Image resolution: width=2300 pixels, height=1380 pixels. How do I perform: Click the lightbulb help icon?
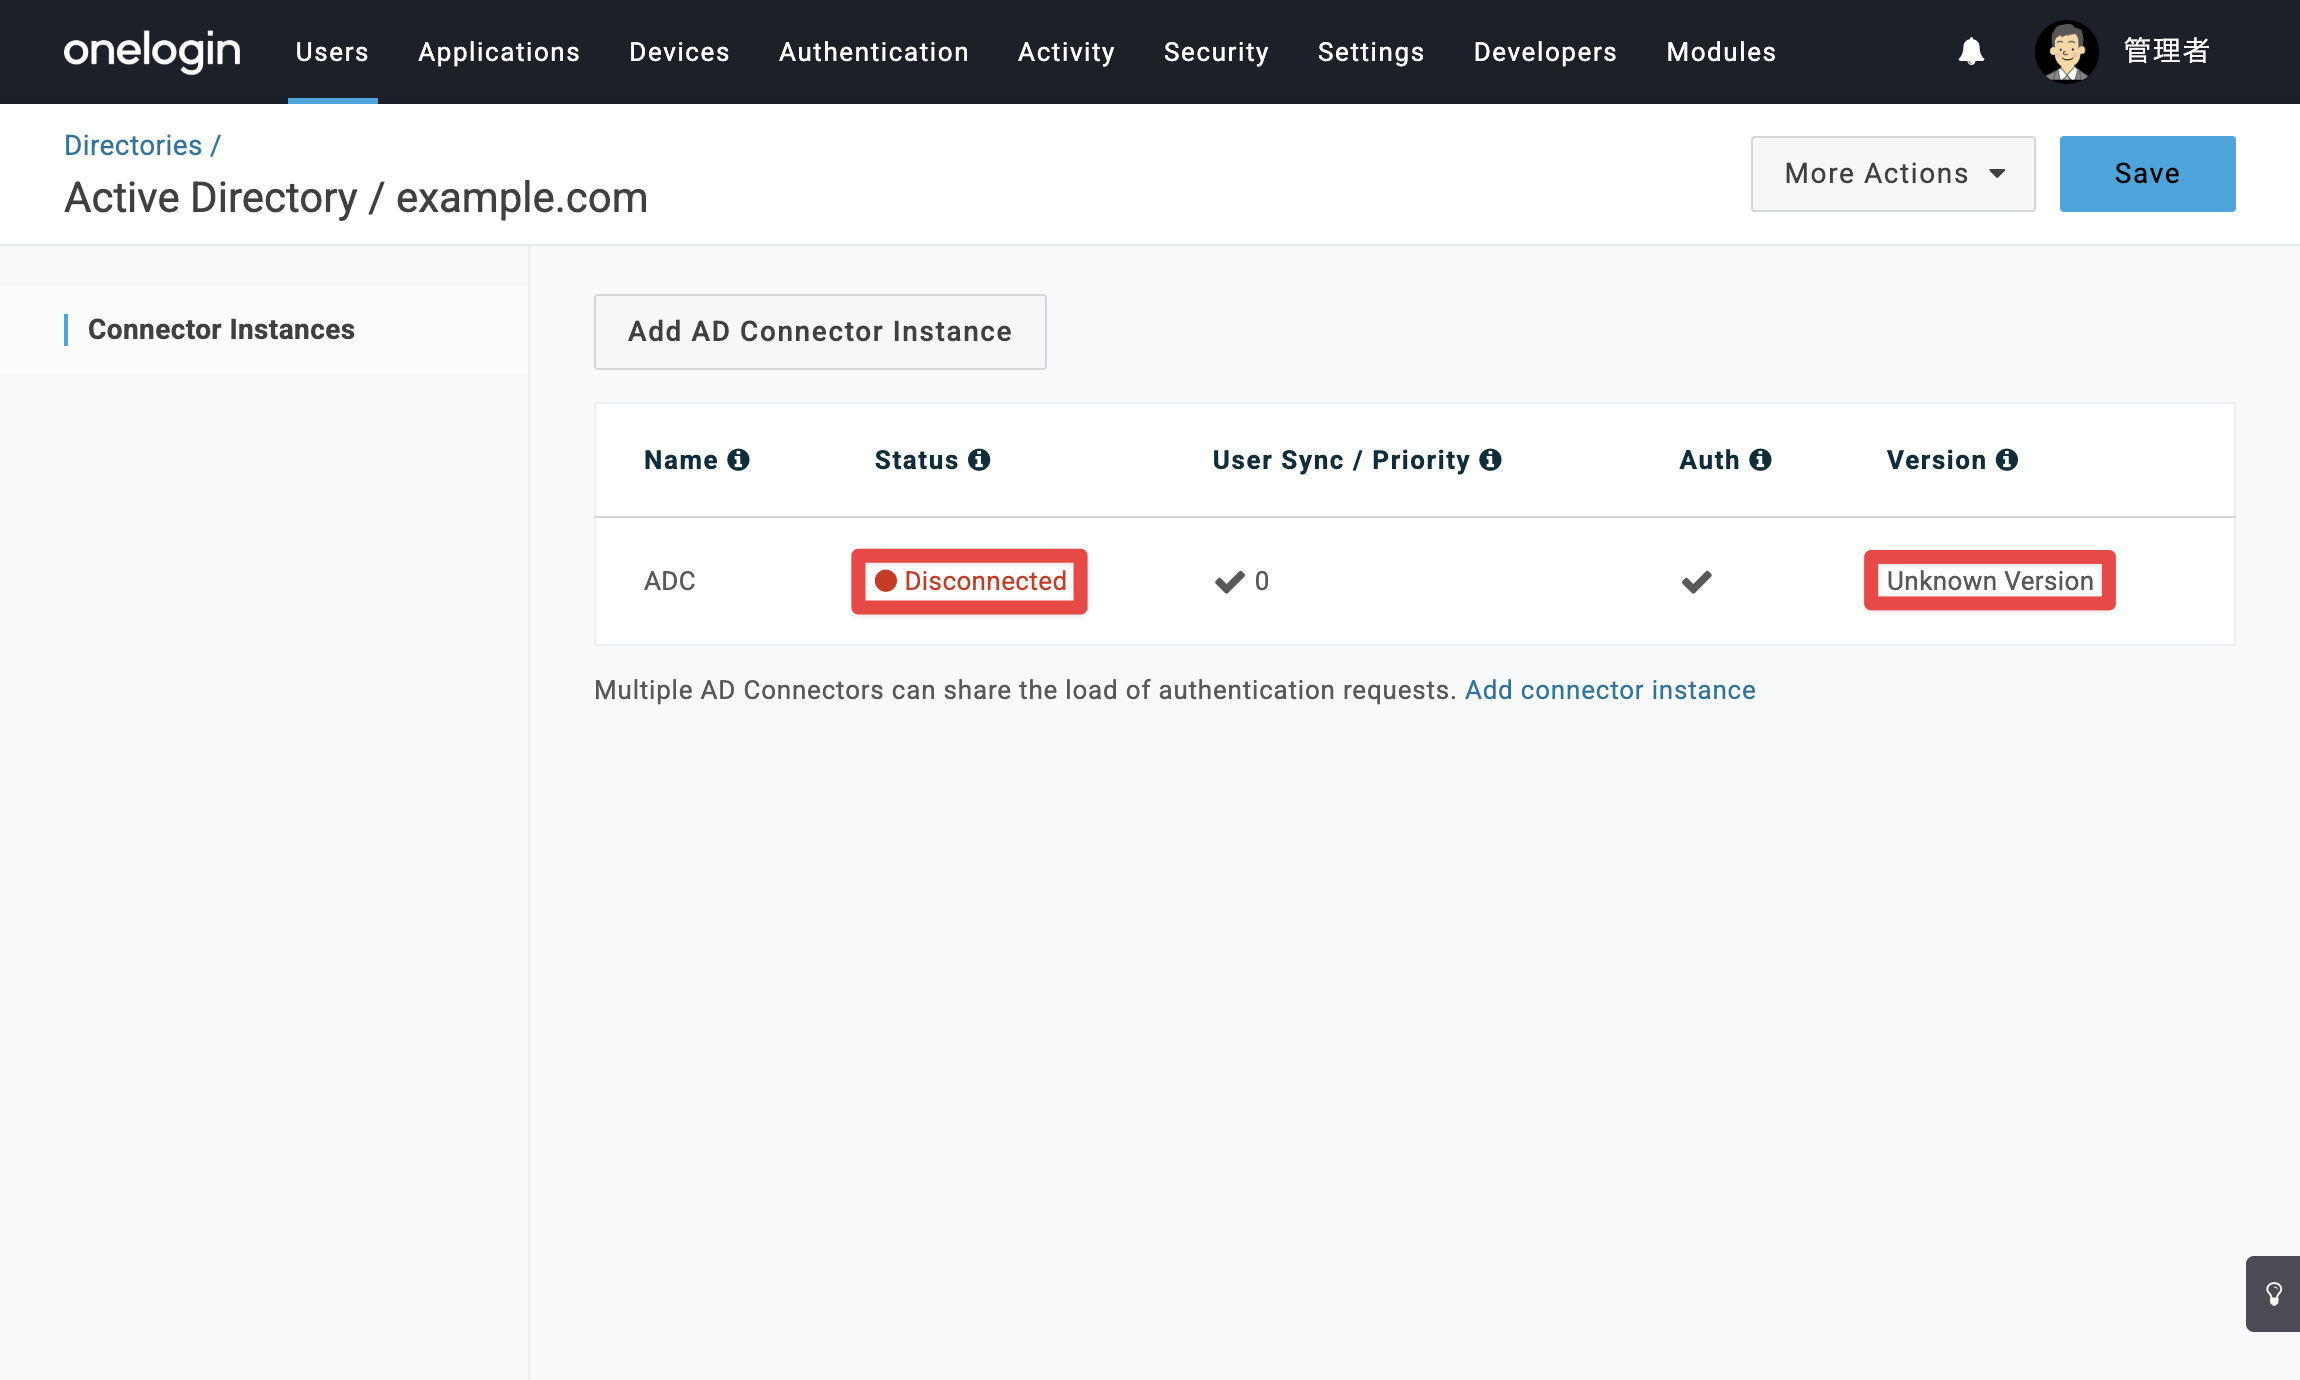[x=2274, y=1294]
